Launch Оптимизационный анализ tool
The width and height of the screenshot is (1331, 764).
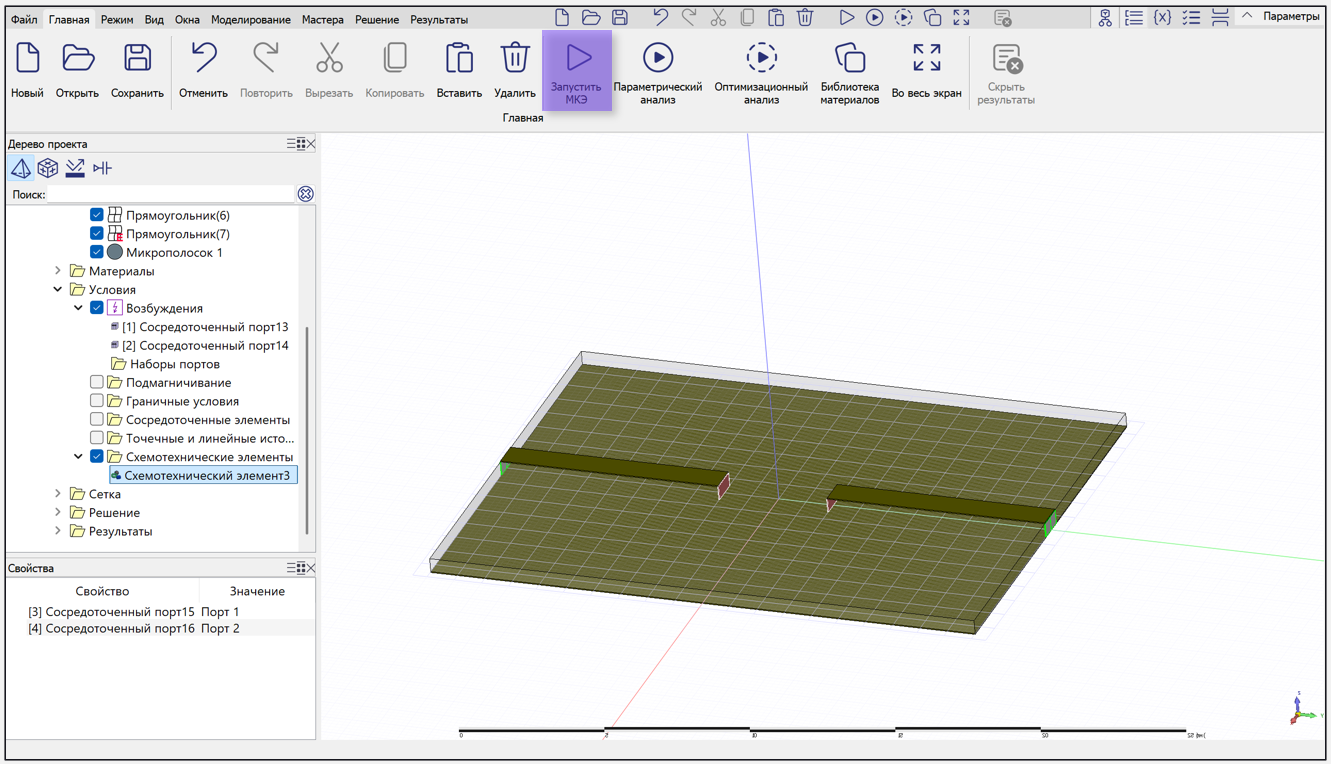click(761, 70)
